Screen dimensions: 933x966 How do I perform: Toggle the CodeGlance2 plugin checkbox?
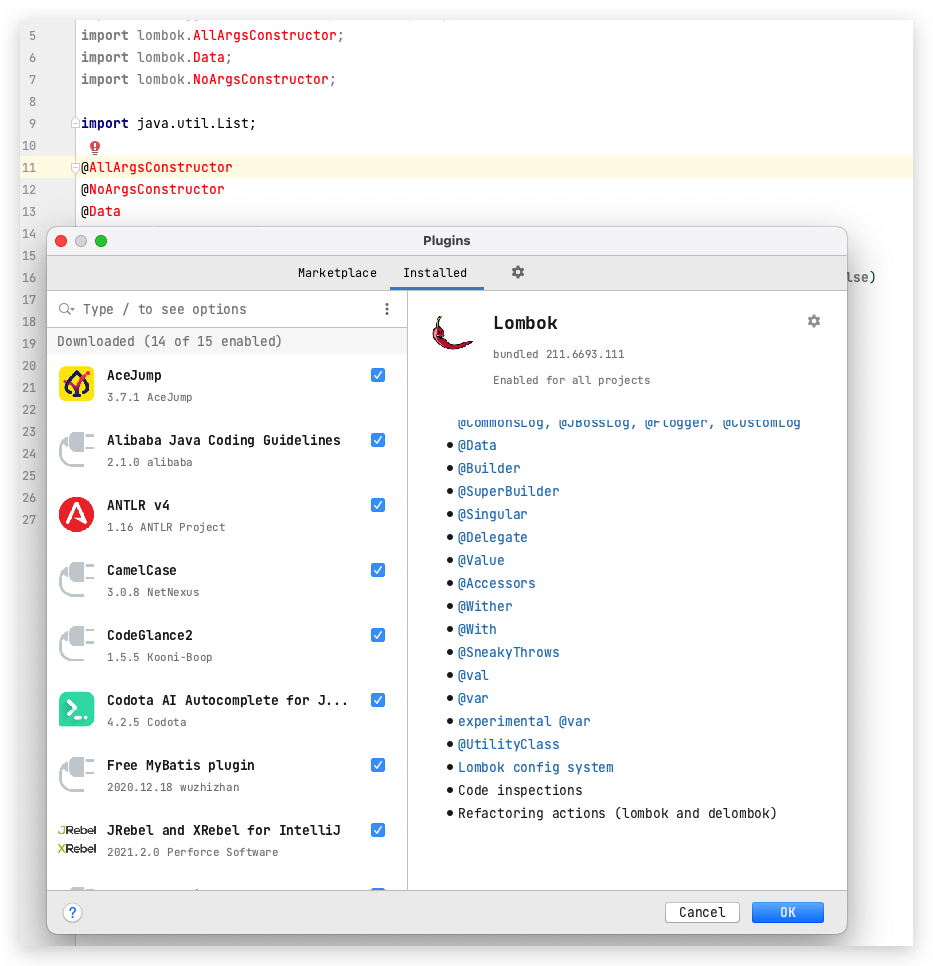(x=378, y=635)
